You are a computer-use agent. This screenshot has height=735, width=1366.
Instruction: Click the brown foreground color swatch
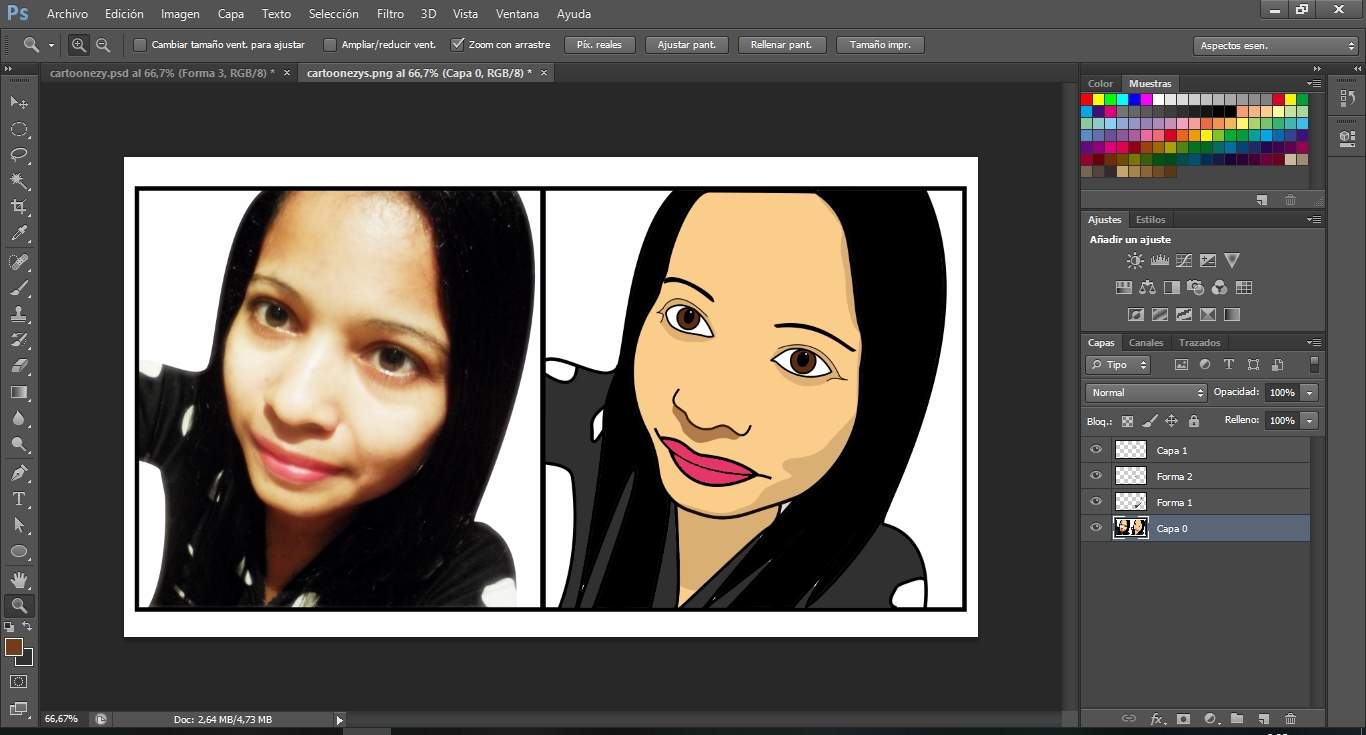coord(14,647)
